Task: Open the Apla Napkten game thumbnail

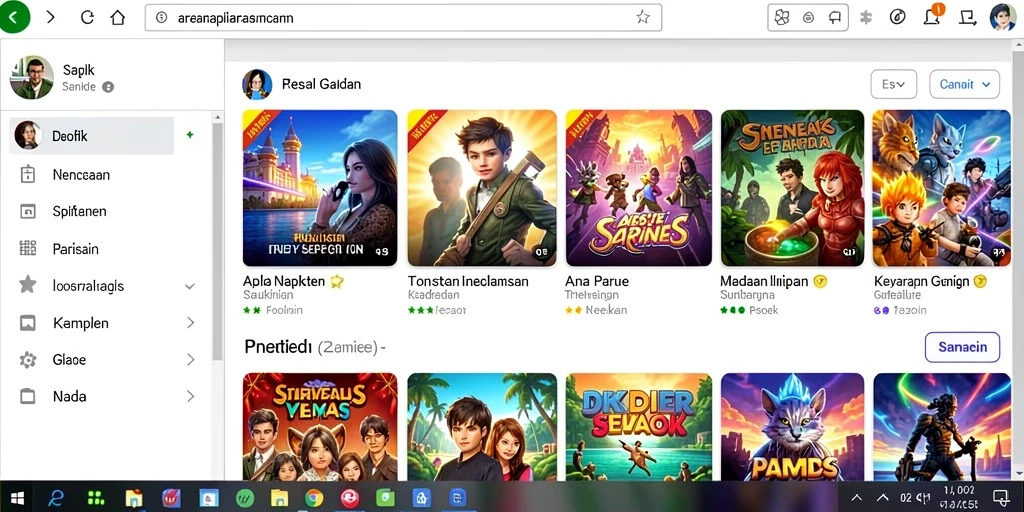Action: 320,188
